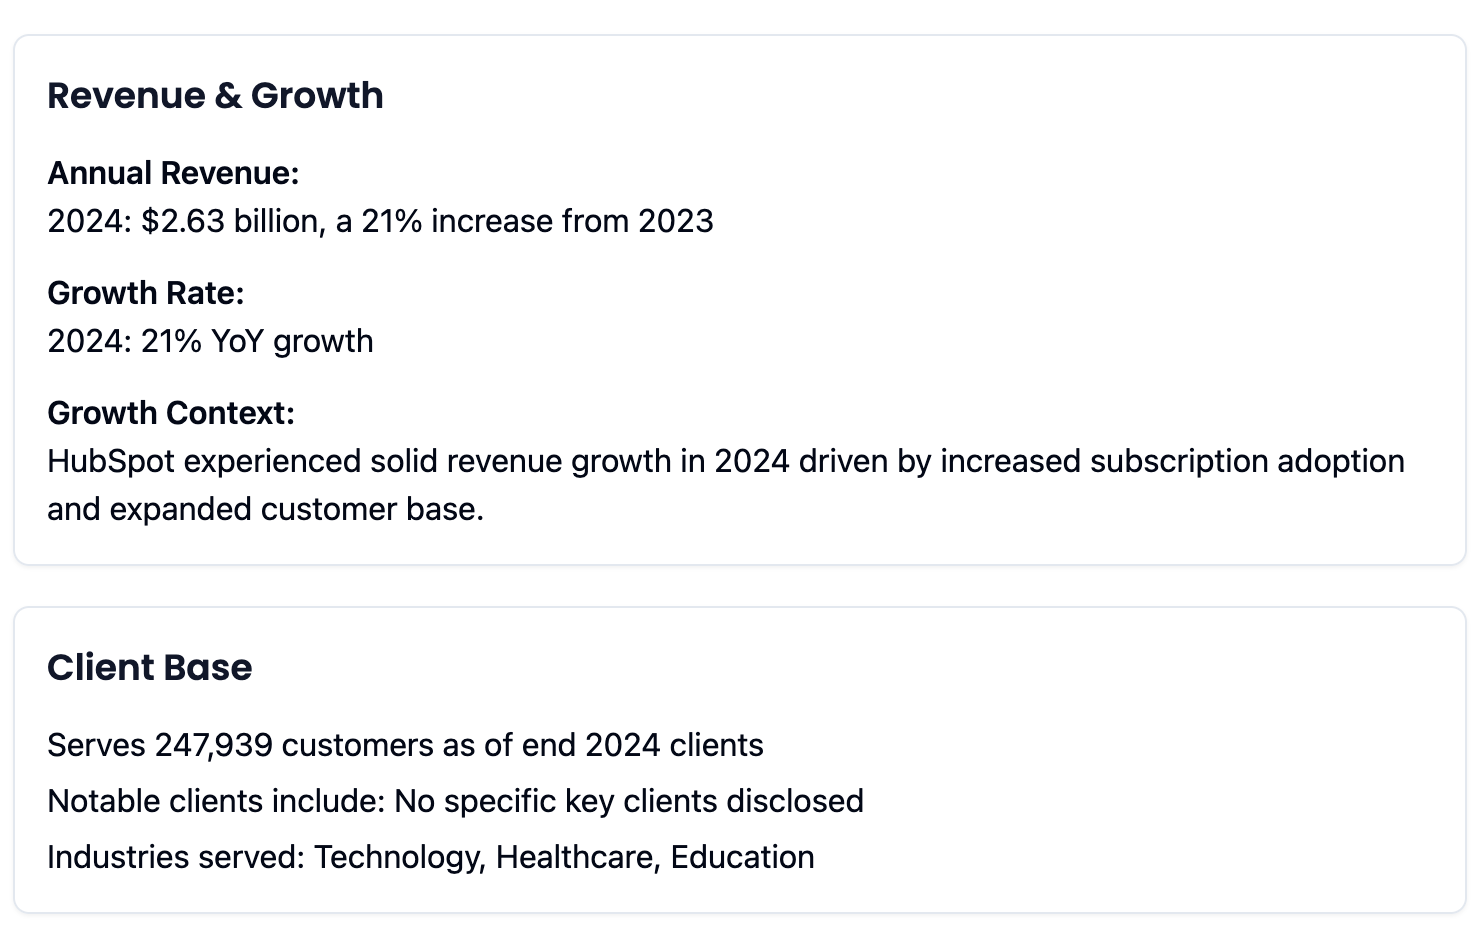Image resolution: width=1480 pixels, height=932 pixels.
Task: Select the Growth Context label
Action: point(171,413)
